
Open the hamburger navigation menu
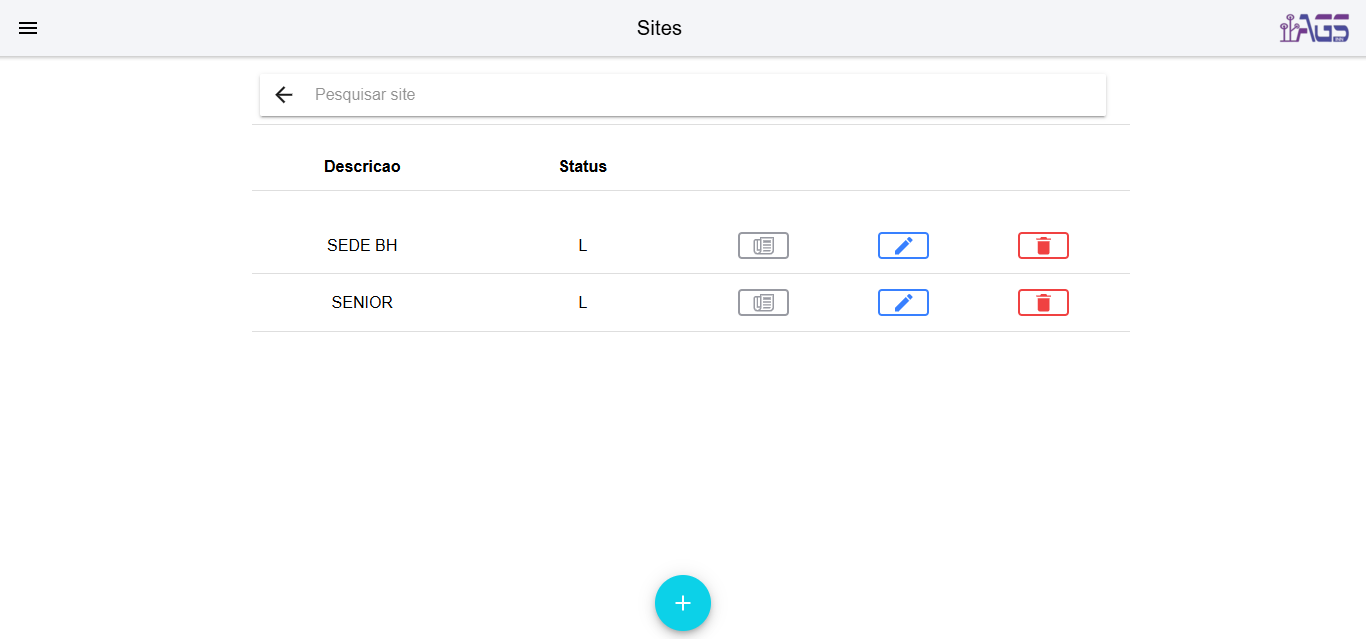(28, 28)
